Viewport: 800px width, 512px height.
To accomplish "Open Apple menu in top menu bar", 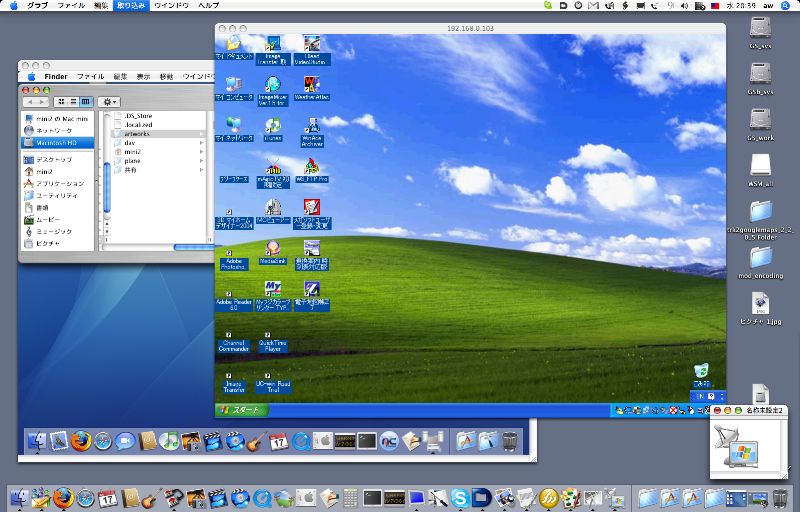I will (13, 6).
